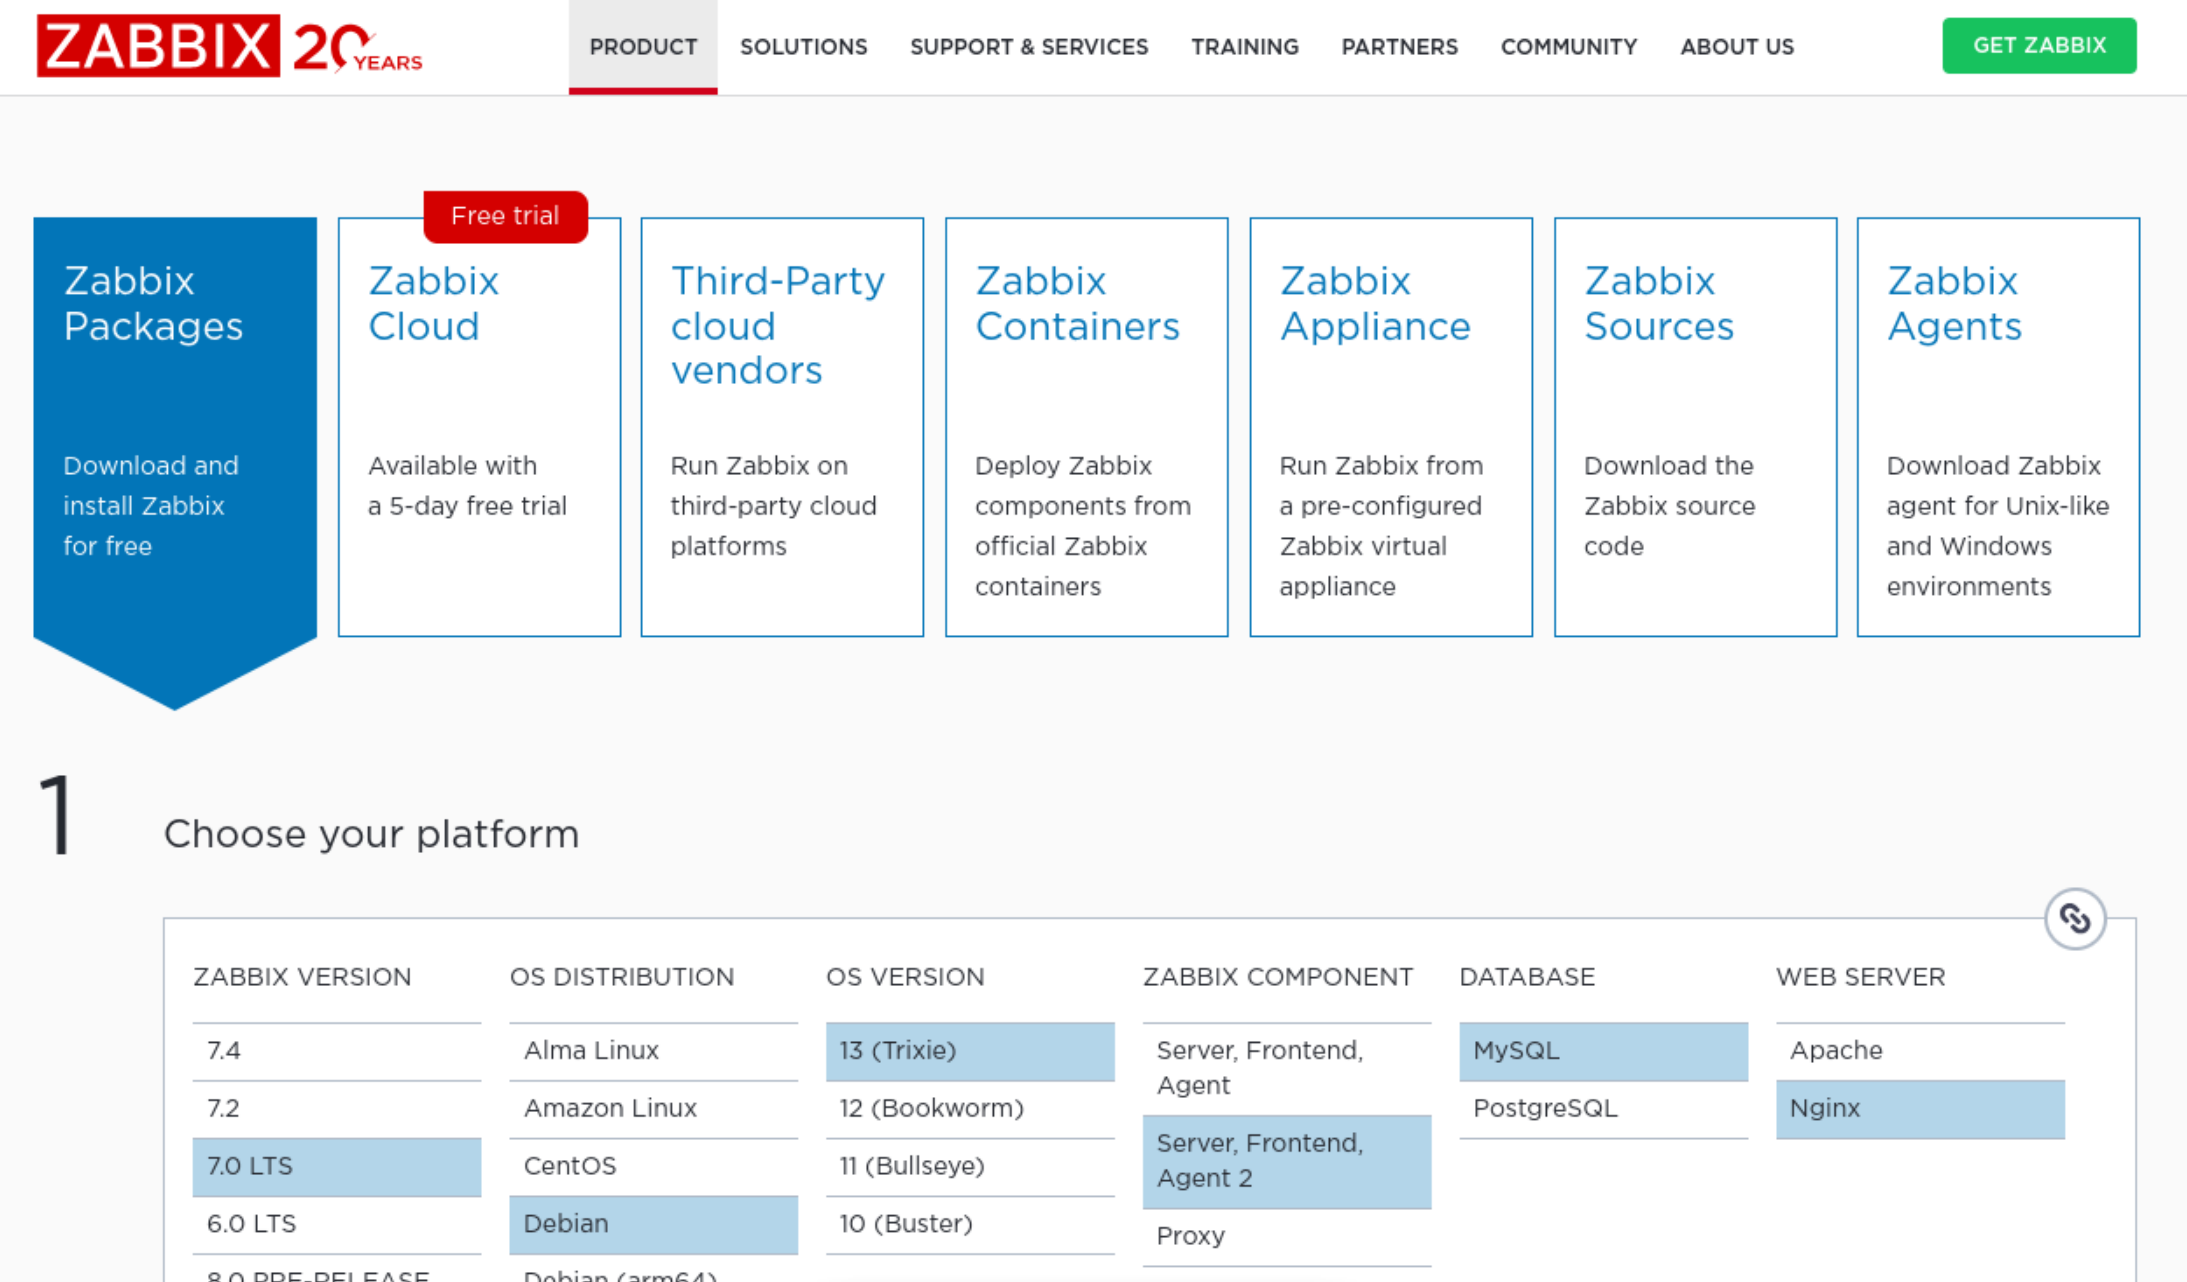2187x1282 pixels.
Task: Open the Zabbix Containers card
Action: tap(1087, 427)
